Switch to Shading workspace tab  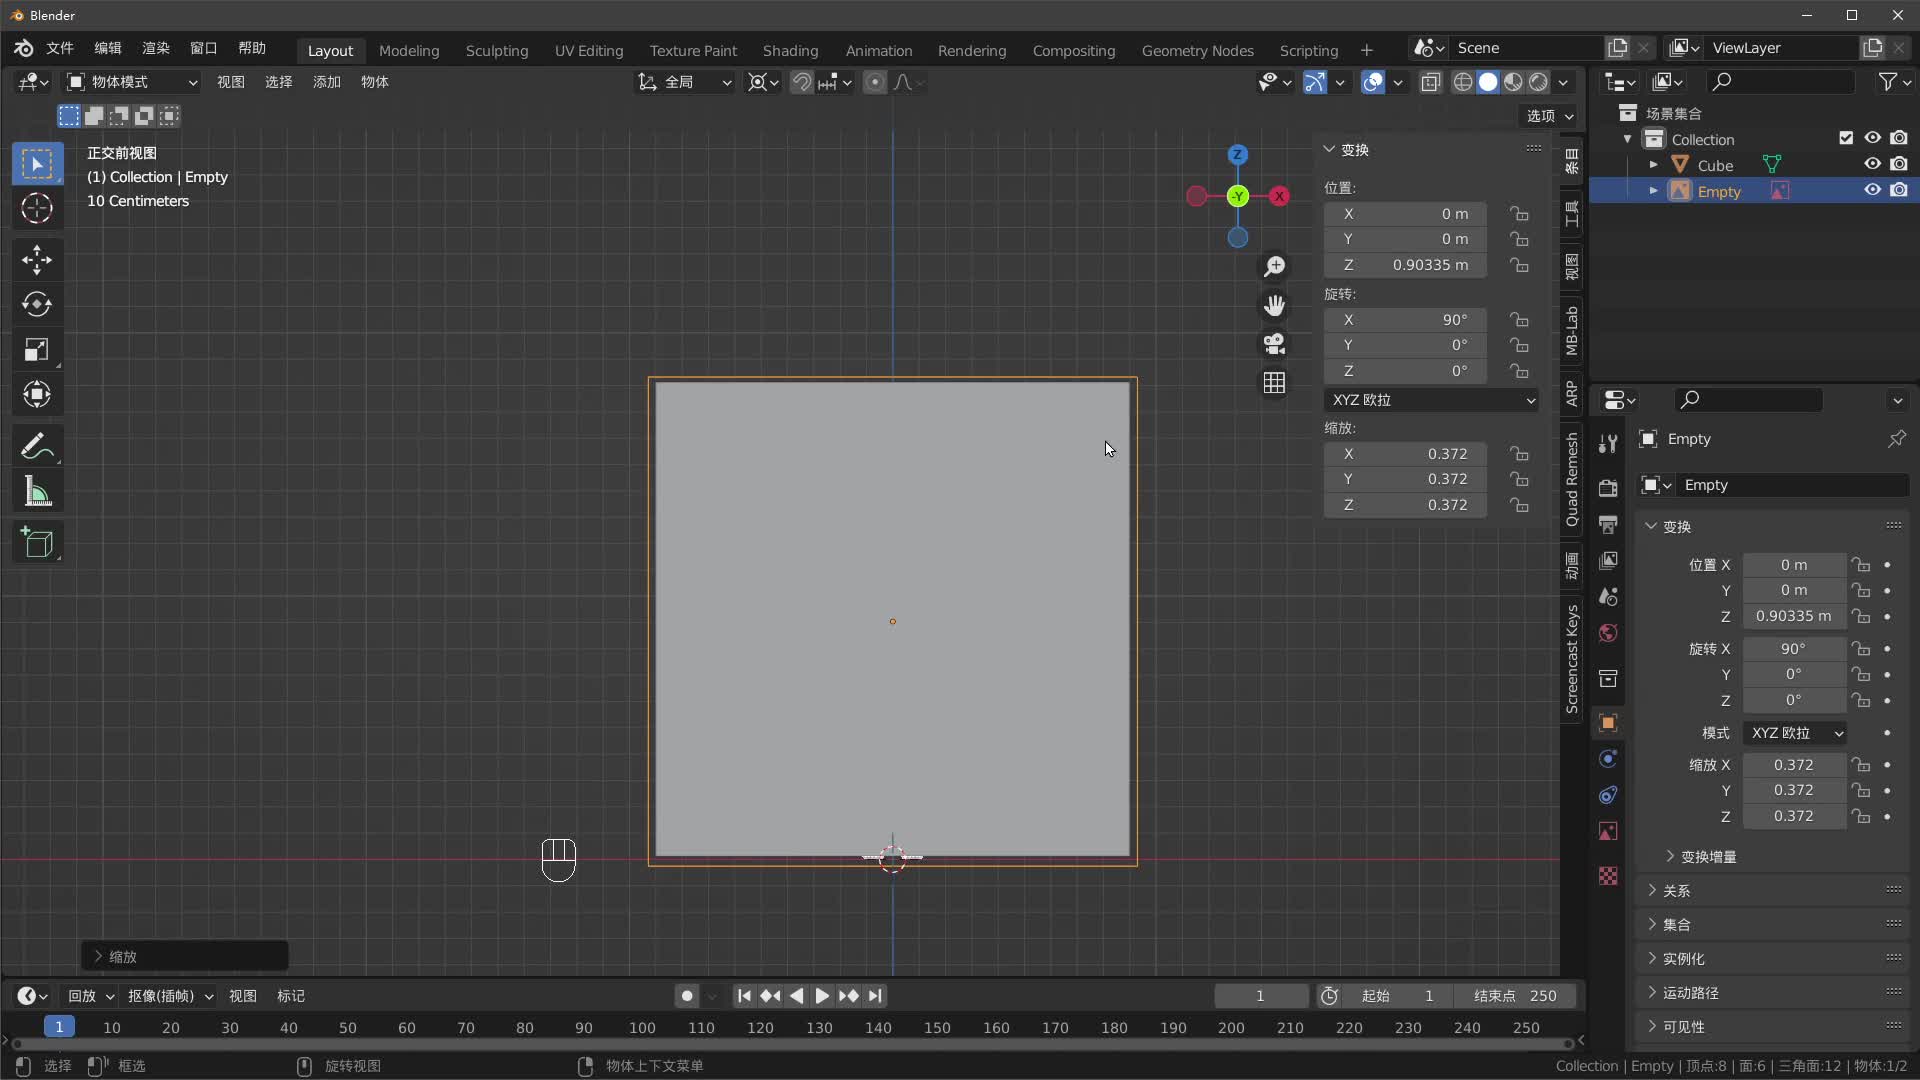tap(790, 50)
